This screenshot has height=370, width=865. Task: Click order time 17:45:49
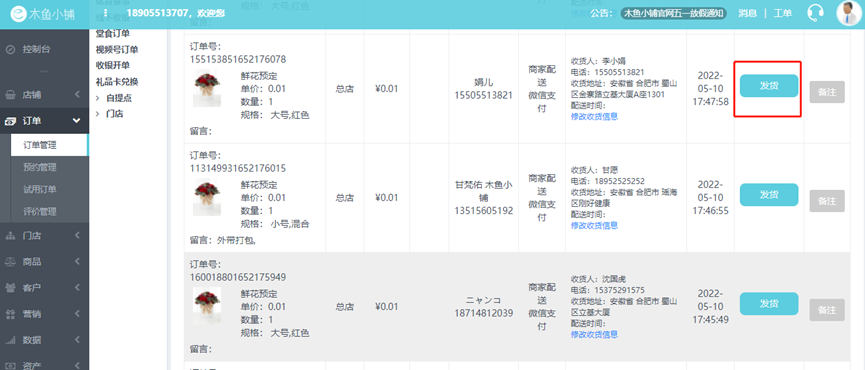click(x=711, y=319)
